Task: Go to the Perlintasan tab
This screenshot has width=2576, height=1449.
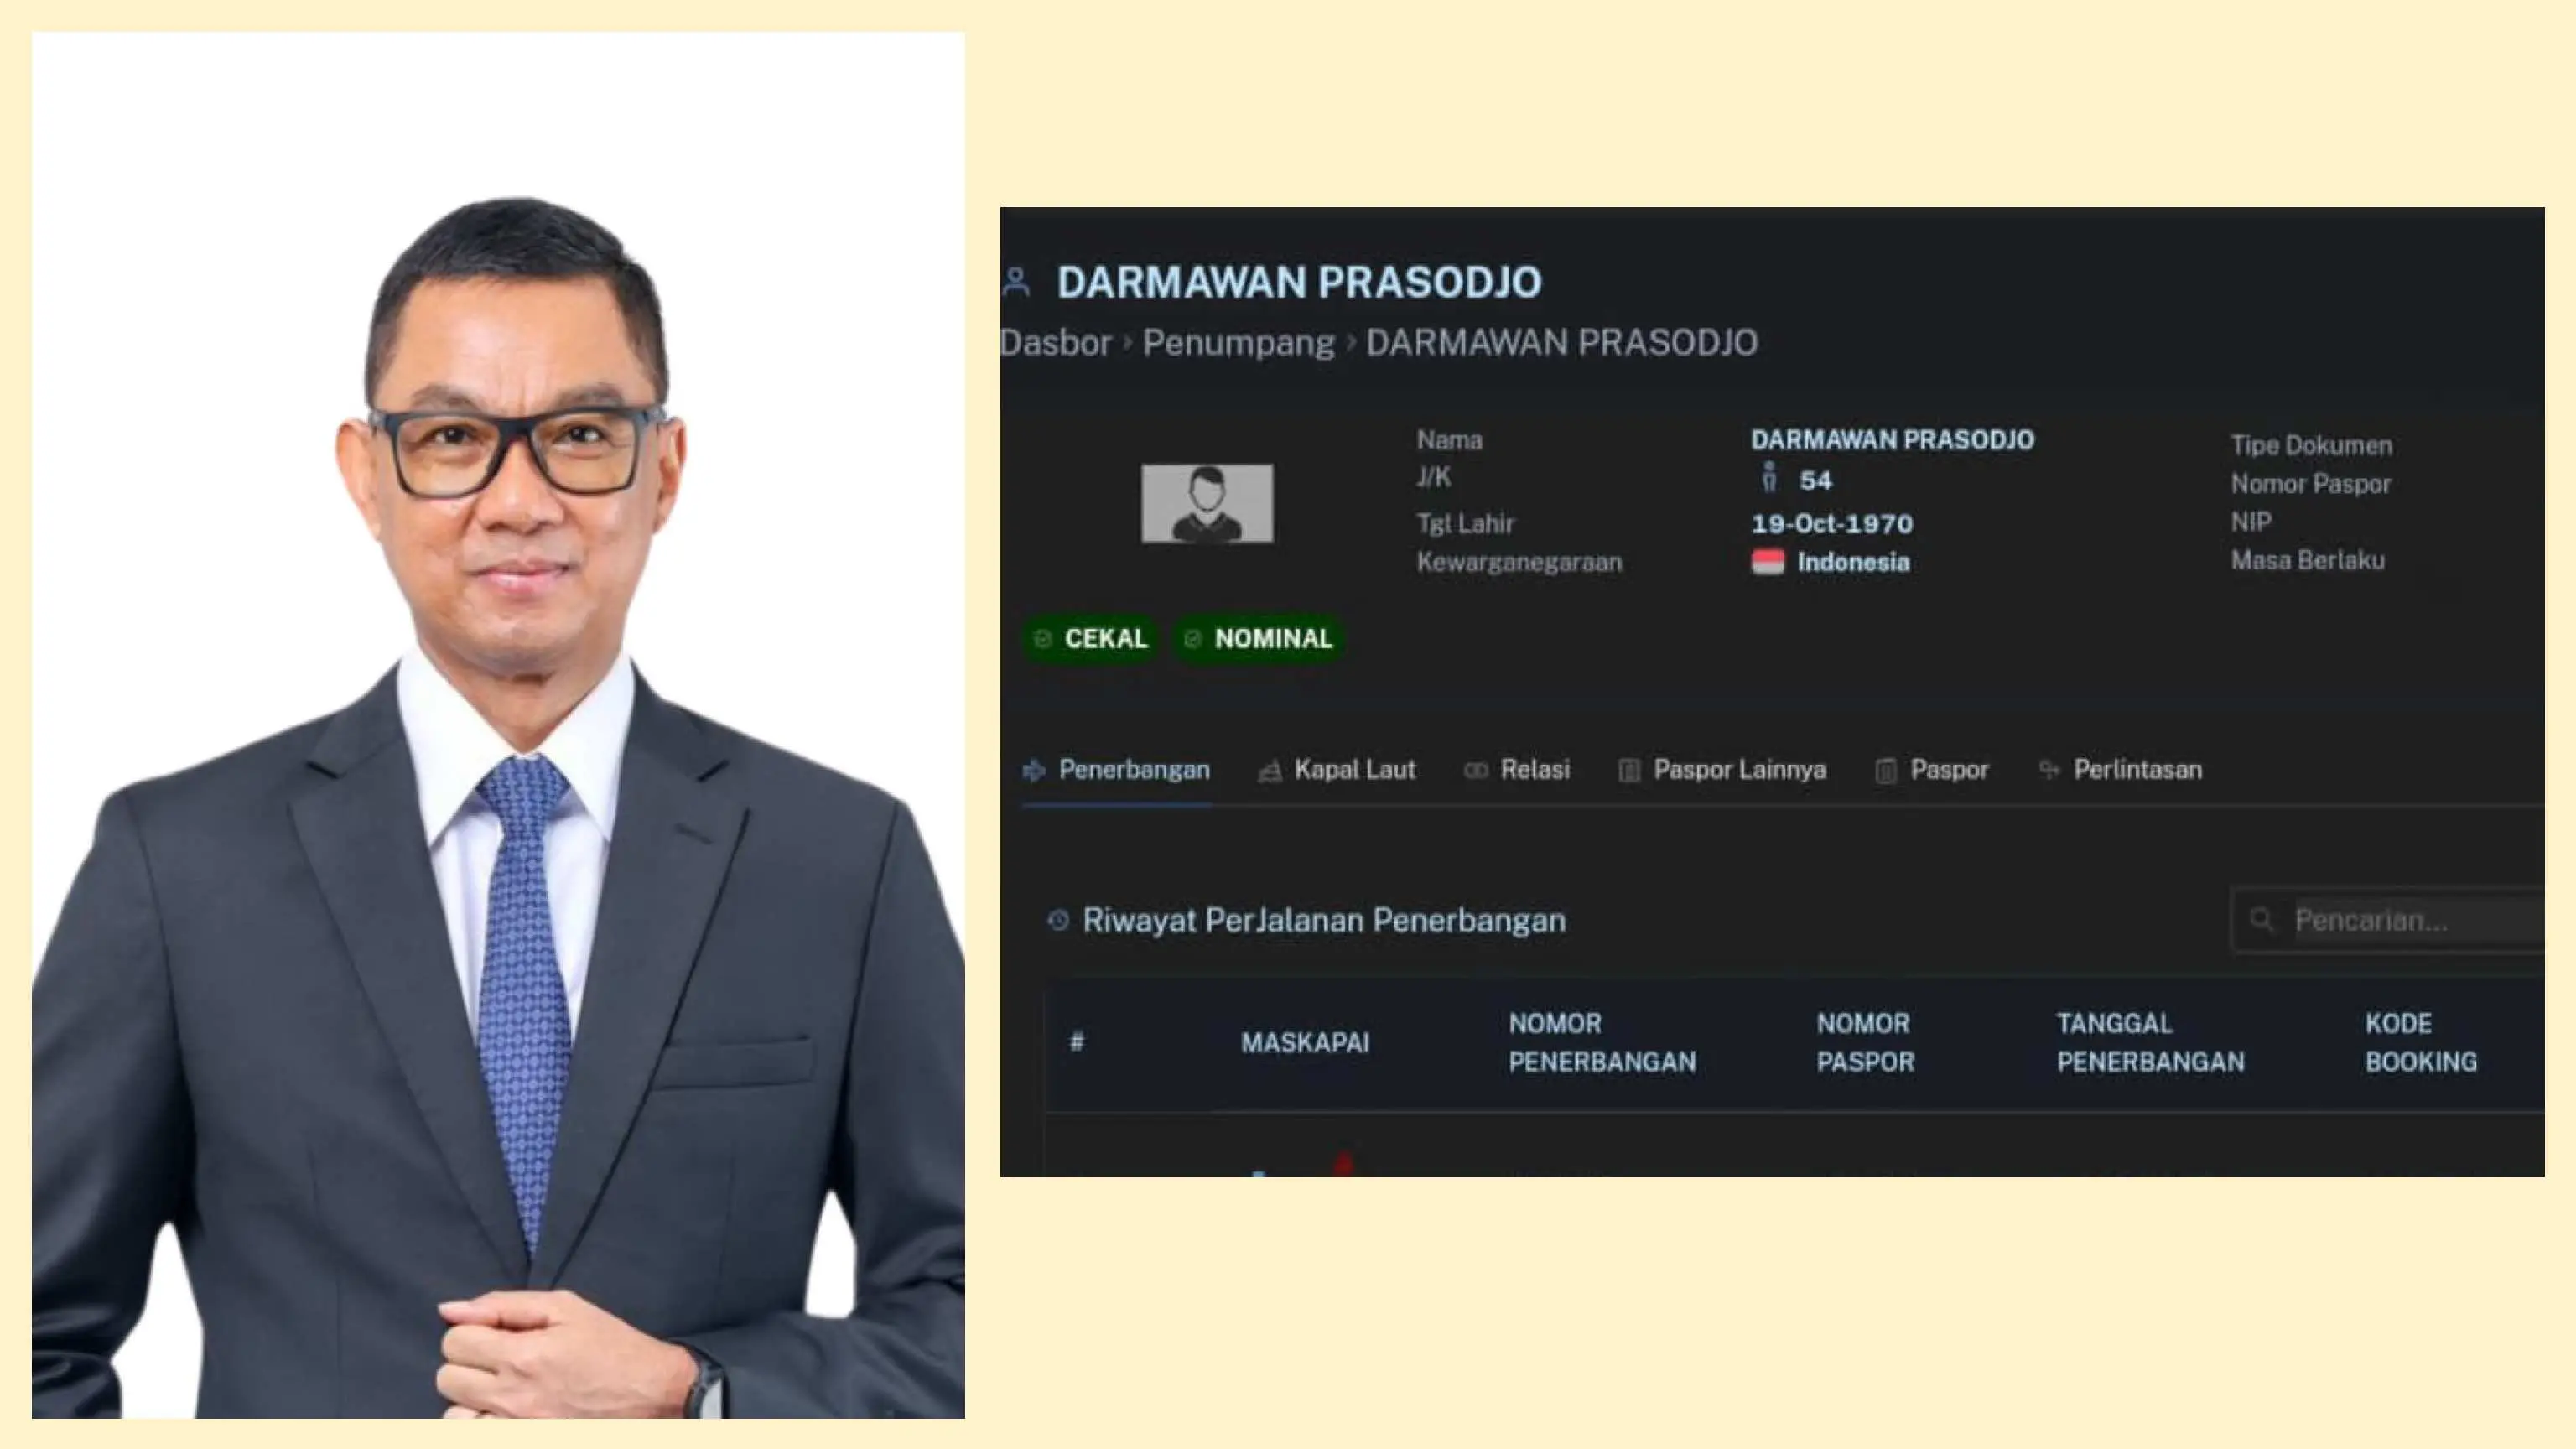Action: click(x=2120, y=770)
